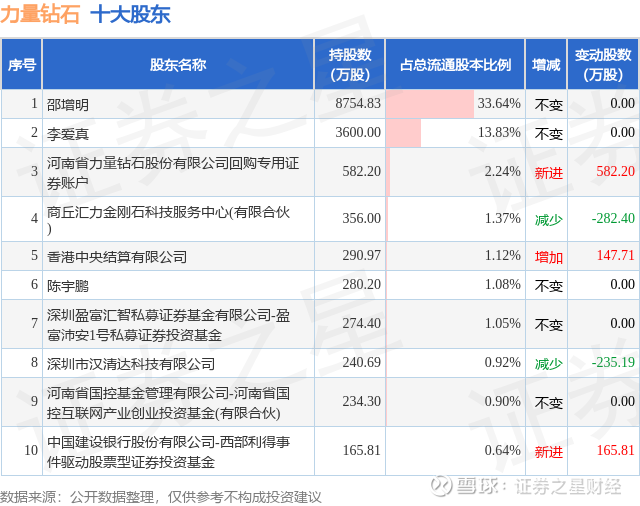Click holdings value 240.69
The image size is (640, 506).
point(362,362)
